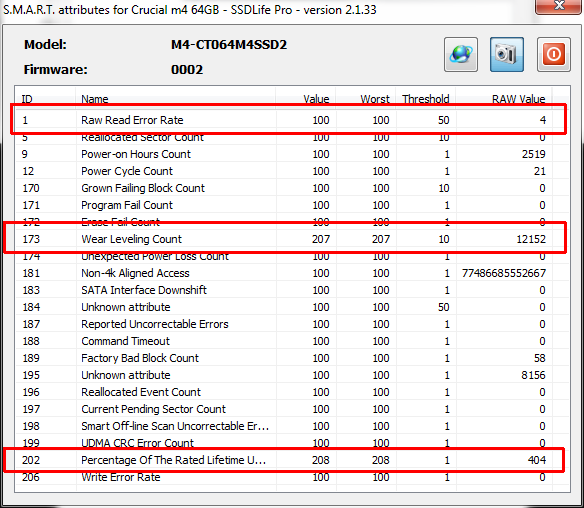Select the Reported Uncorrectable Errors row
The height and width of the screenshot is (508, 584).
292,324
